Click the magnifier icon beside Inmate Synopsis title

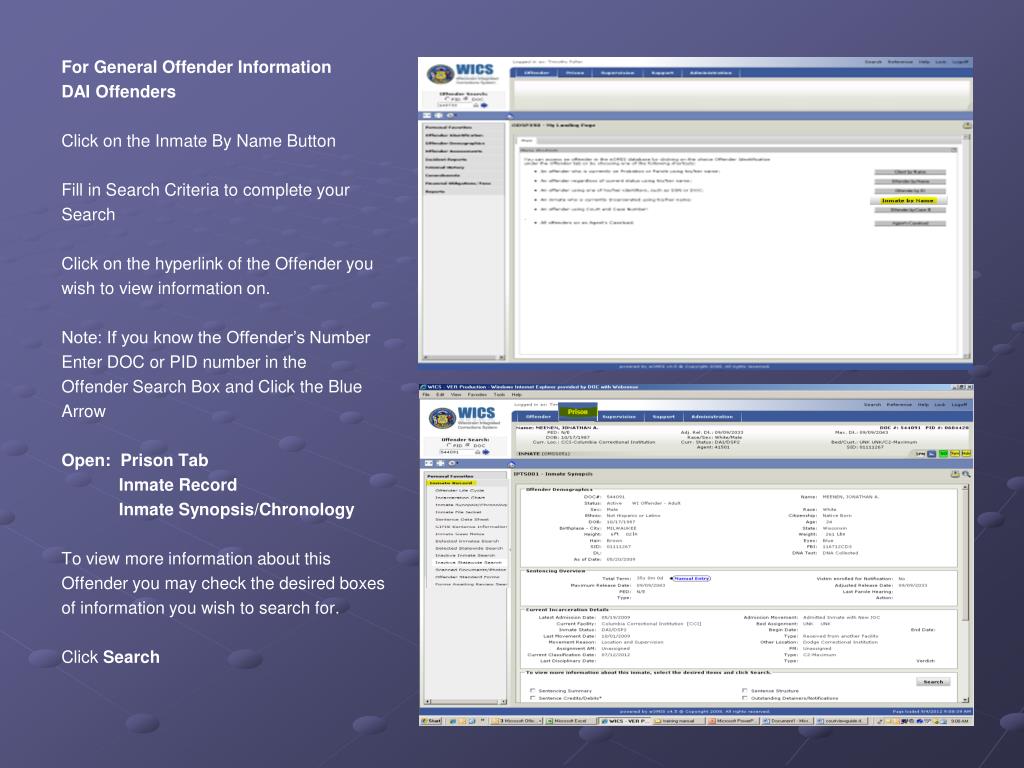[x=966, y=474]
